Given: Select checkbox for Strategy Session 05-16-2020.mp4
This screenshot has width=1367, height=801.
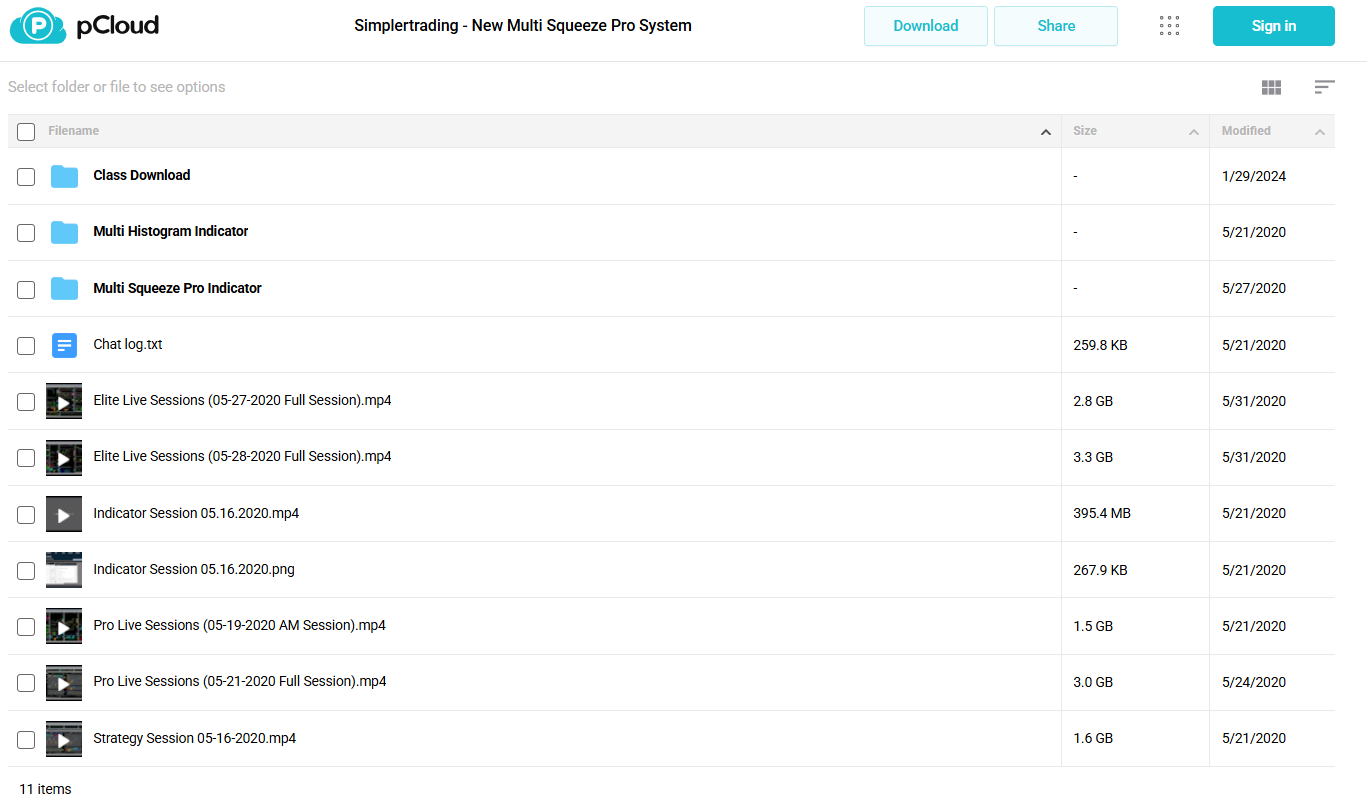Looking at the screenshot, I should coord(26,740).
